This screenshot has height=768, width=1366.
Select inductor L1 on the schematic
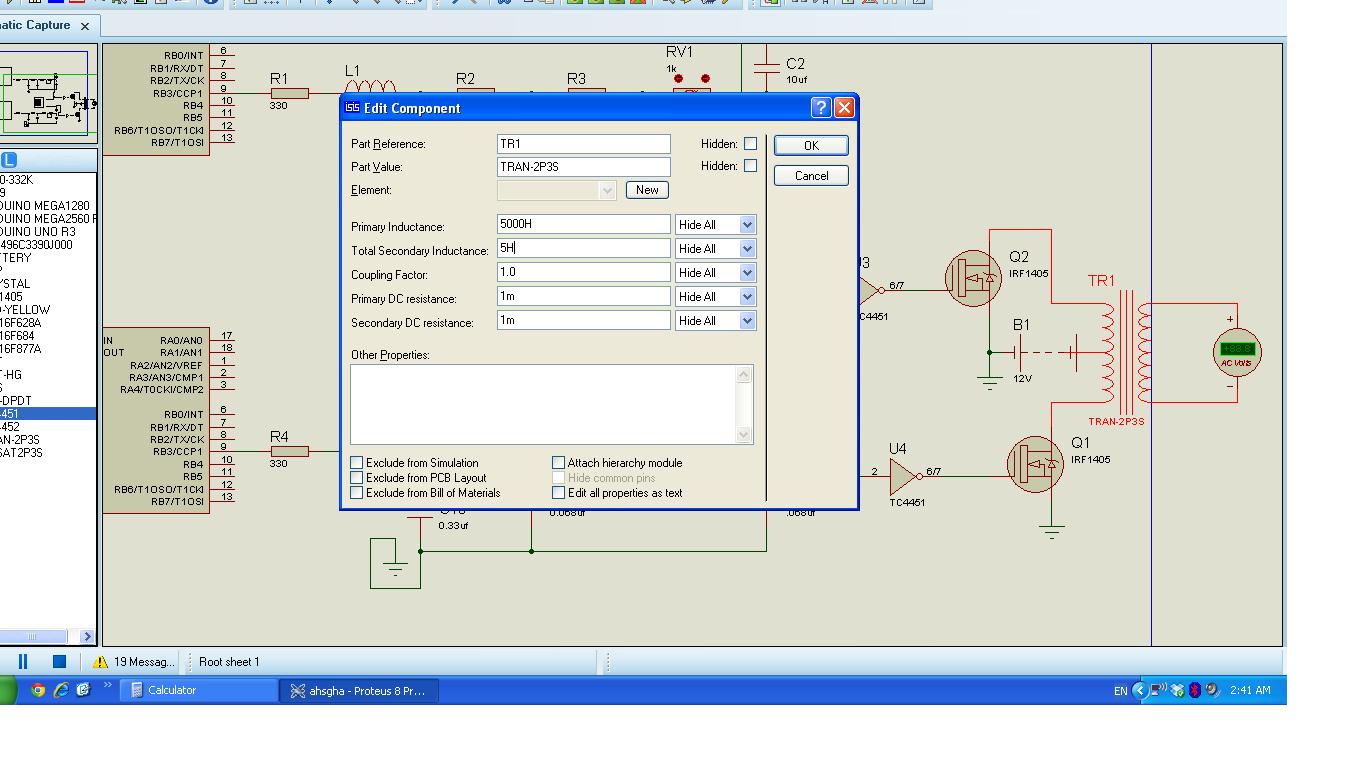tap(370, 86)
